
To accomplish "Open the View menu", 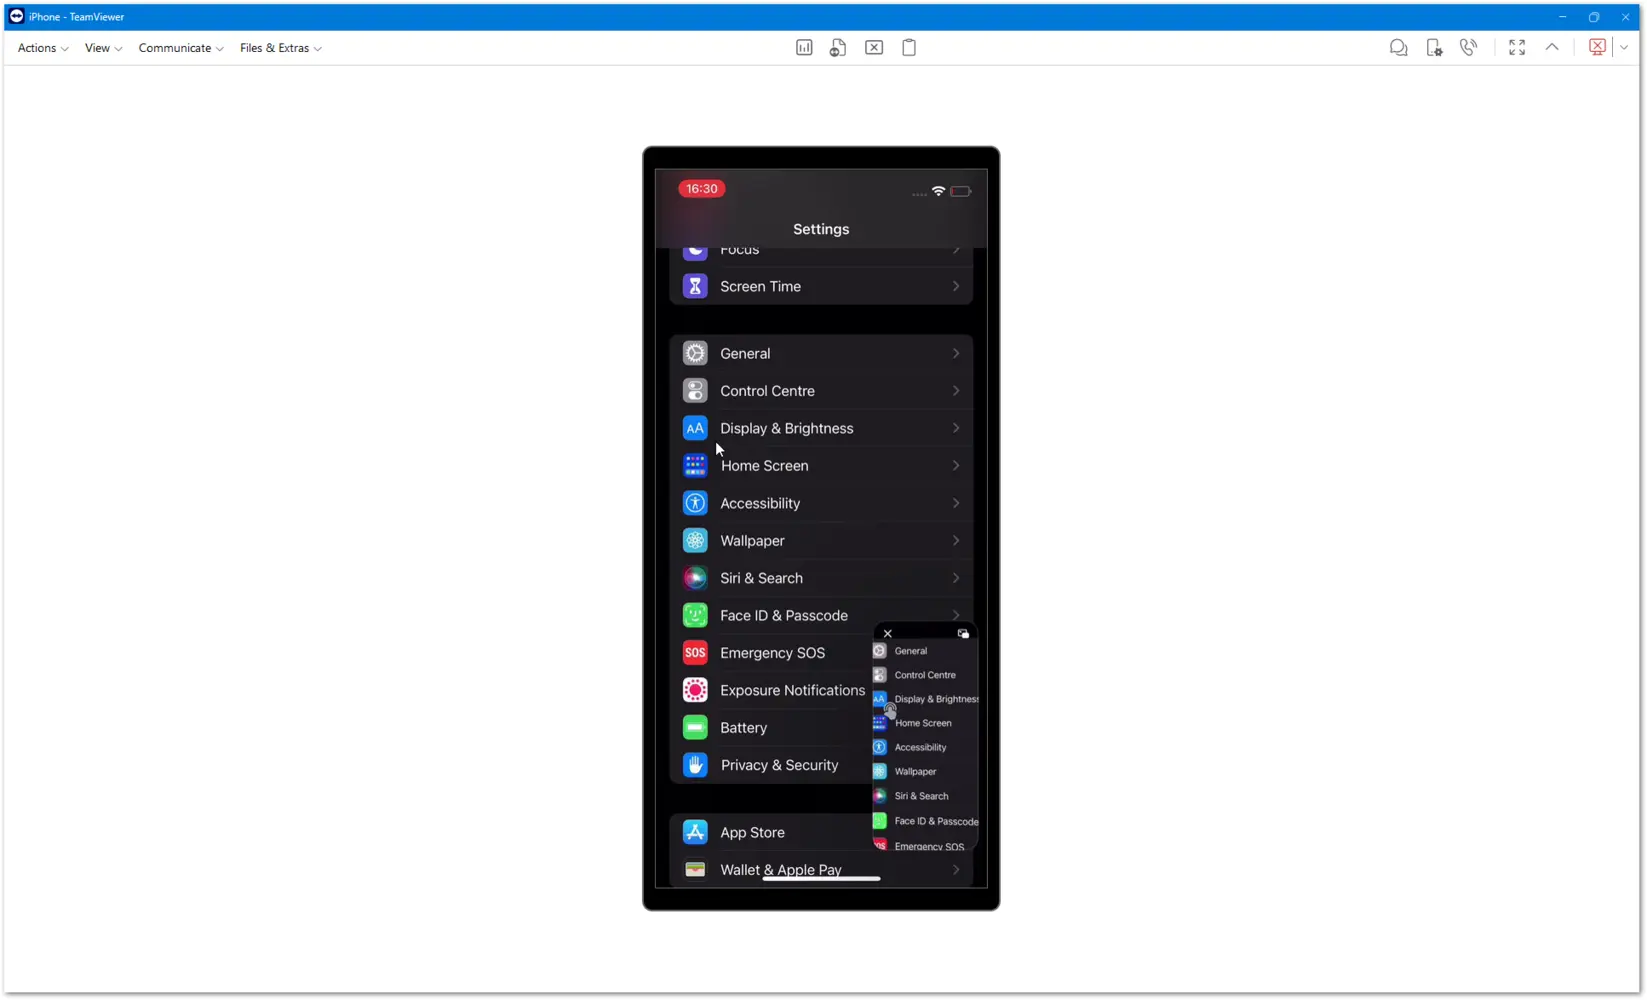I will click(x=103, y=48).
